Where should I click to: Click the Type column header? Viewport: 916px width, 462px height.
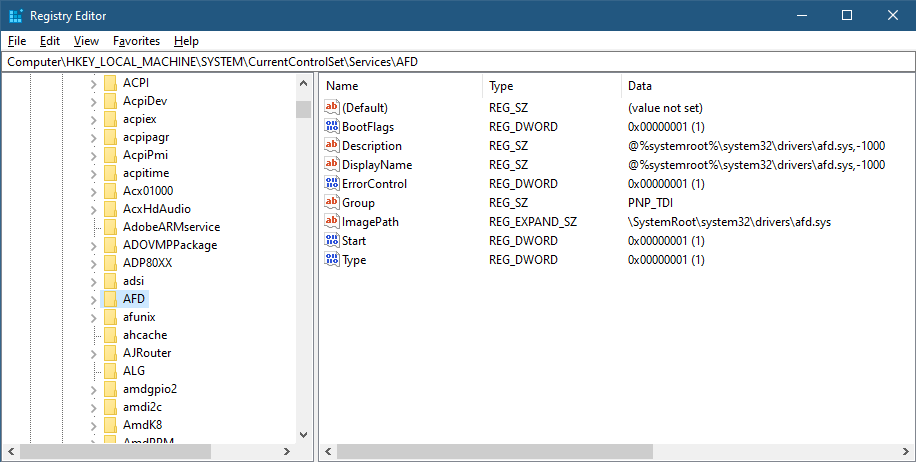pyautogui.click(x=550, y=86)
